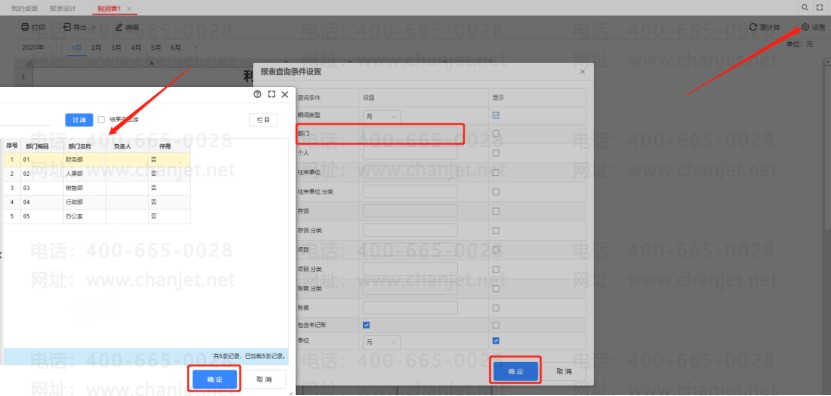This screenshot has width=831, height=396.
Task: Select the 办公室 row
Action: pyautogui.click(x=96, y=216)
